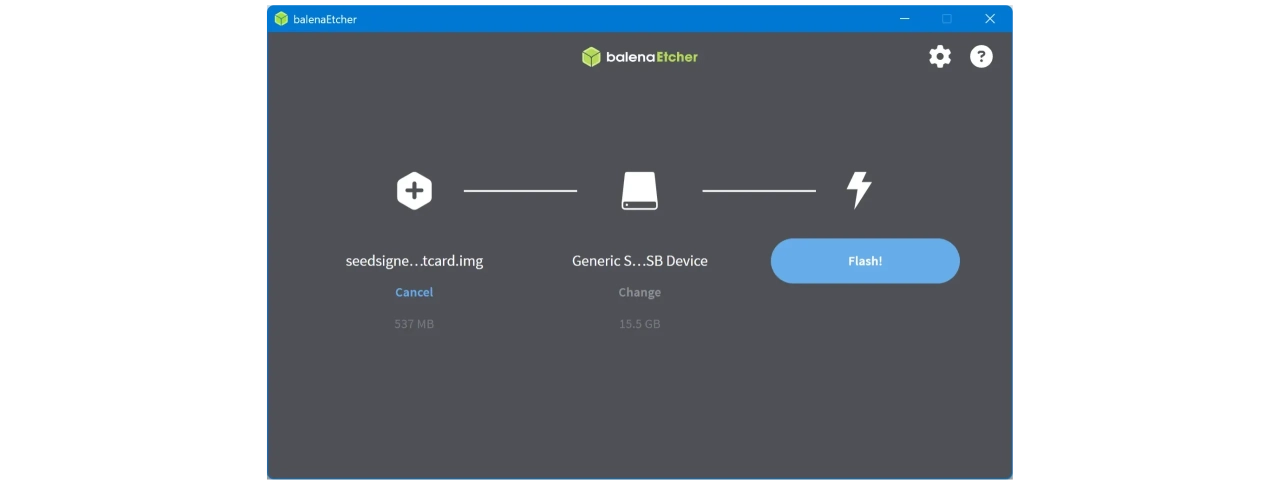Change the selected target drive
The image size is (1280, 485).
click(639, 292)
